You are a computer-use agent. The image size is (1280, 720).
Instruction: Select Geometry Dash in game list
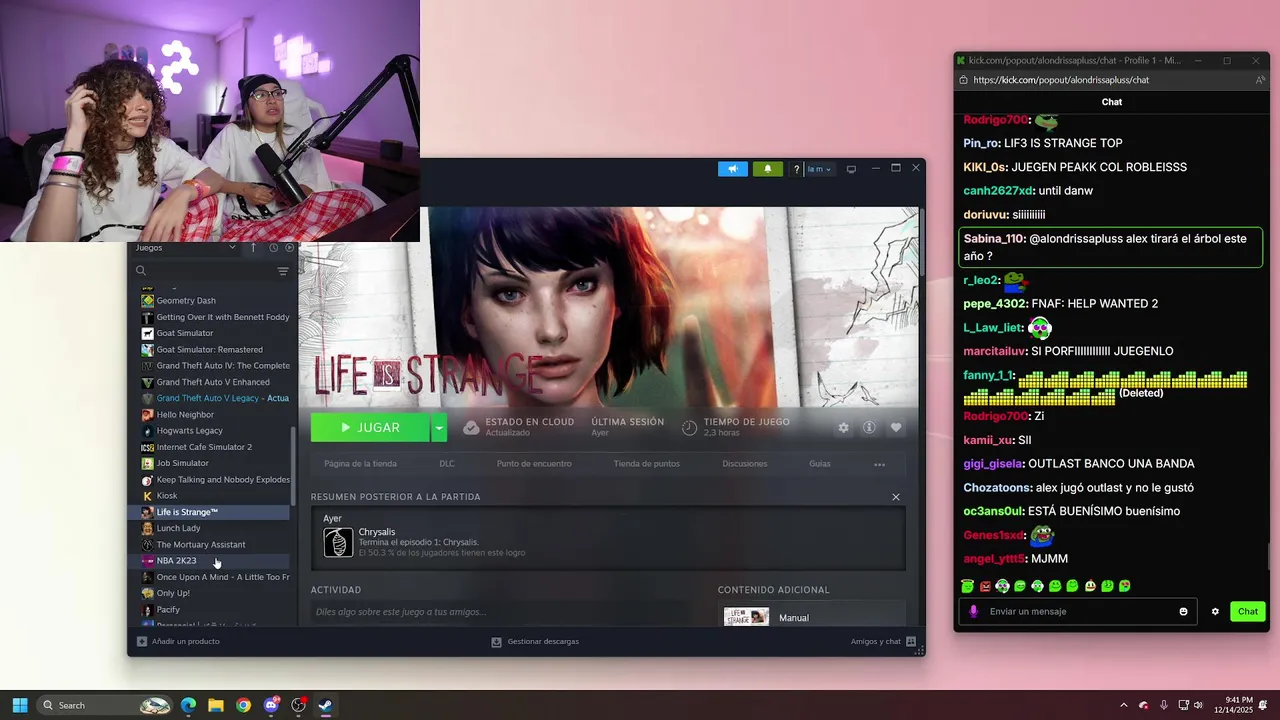[186, 300]
